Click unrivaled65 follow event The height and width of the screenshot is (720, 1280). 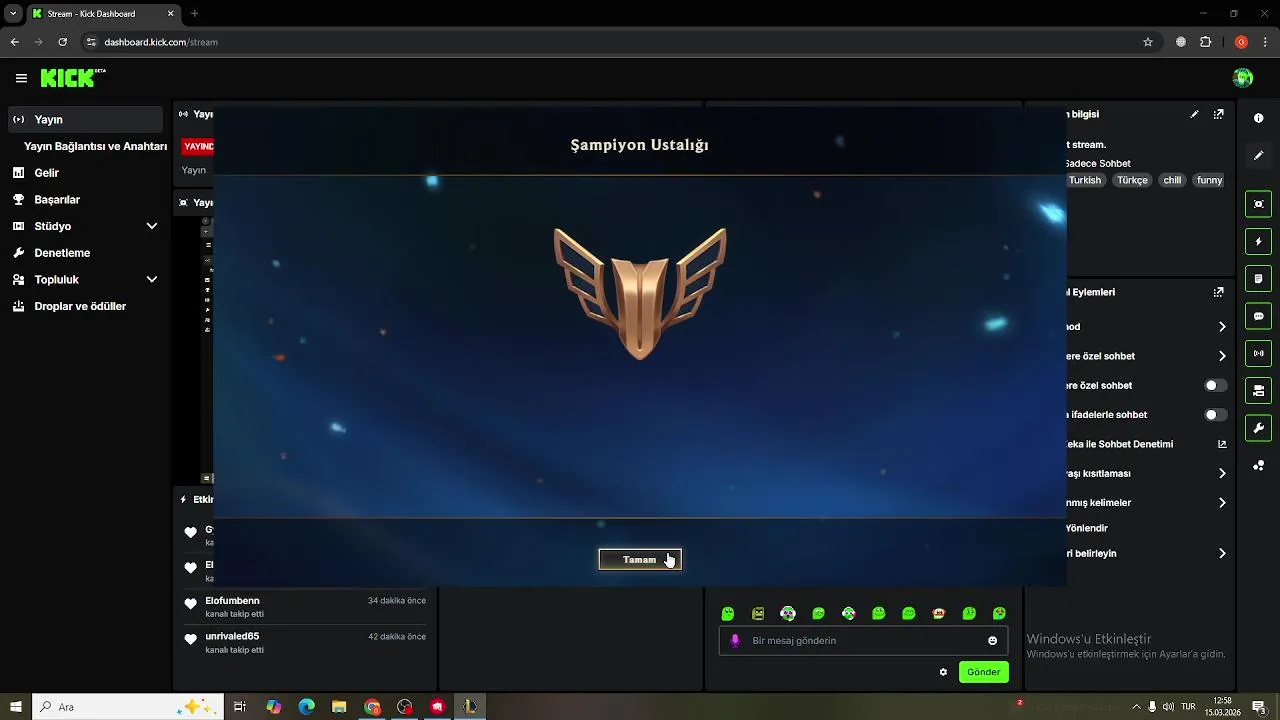tap(305, 643)
